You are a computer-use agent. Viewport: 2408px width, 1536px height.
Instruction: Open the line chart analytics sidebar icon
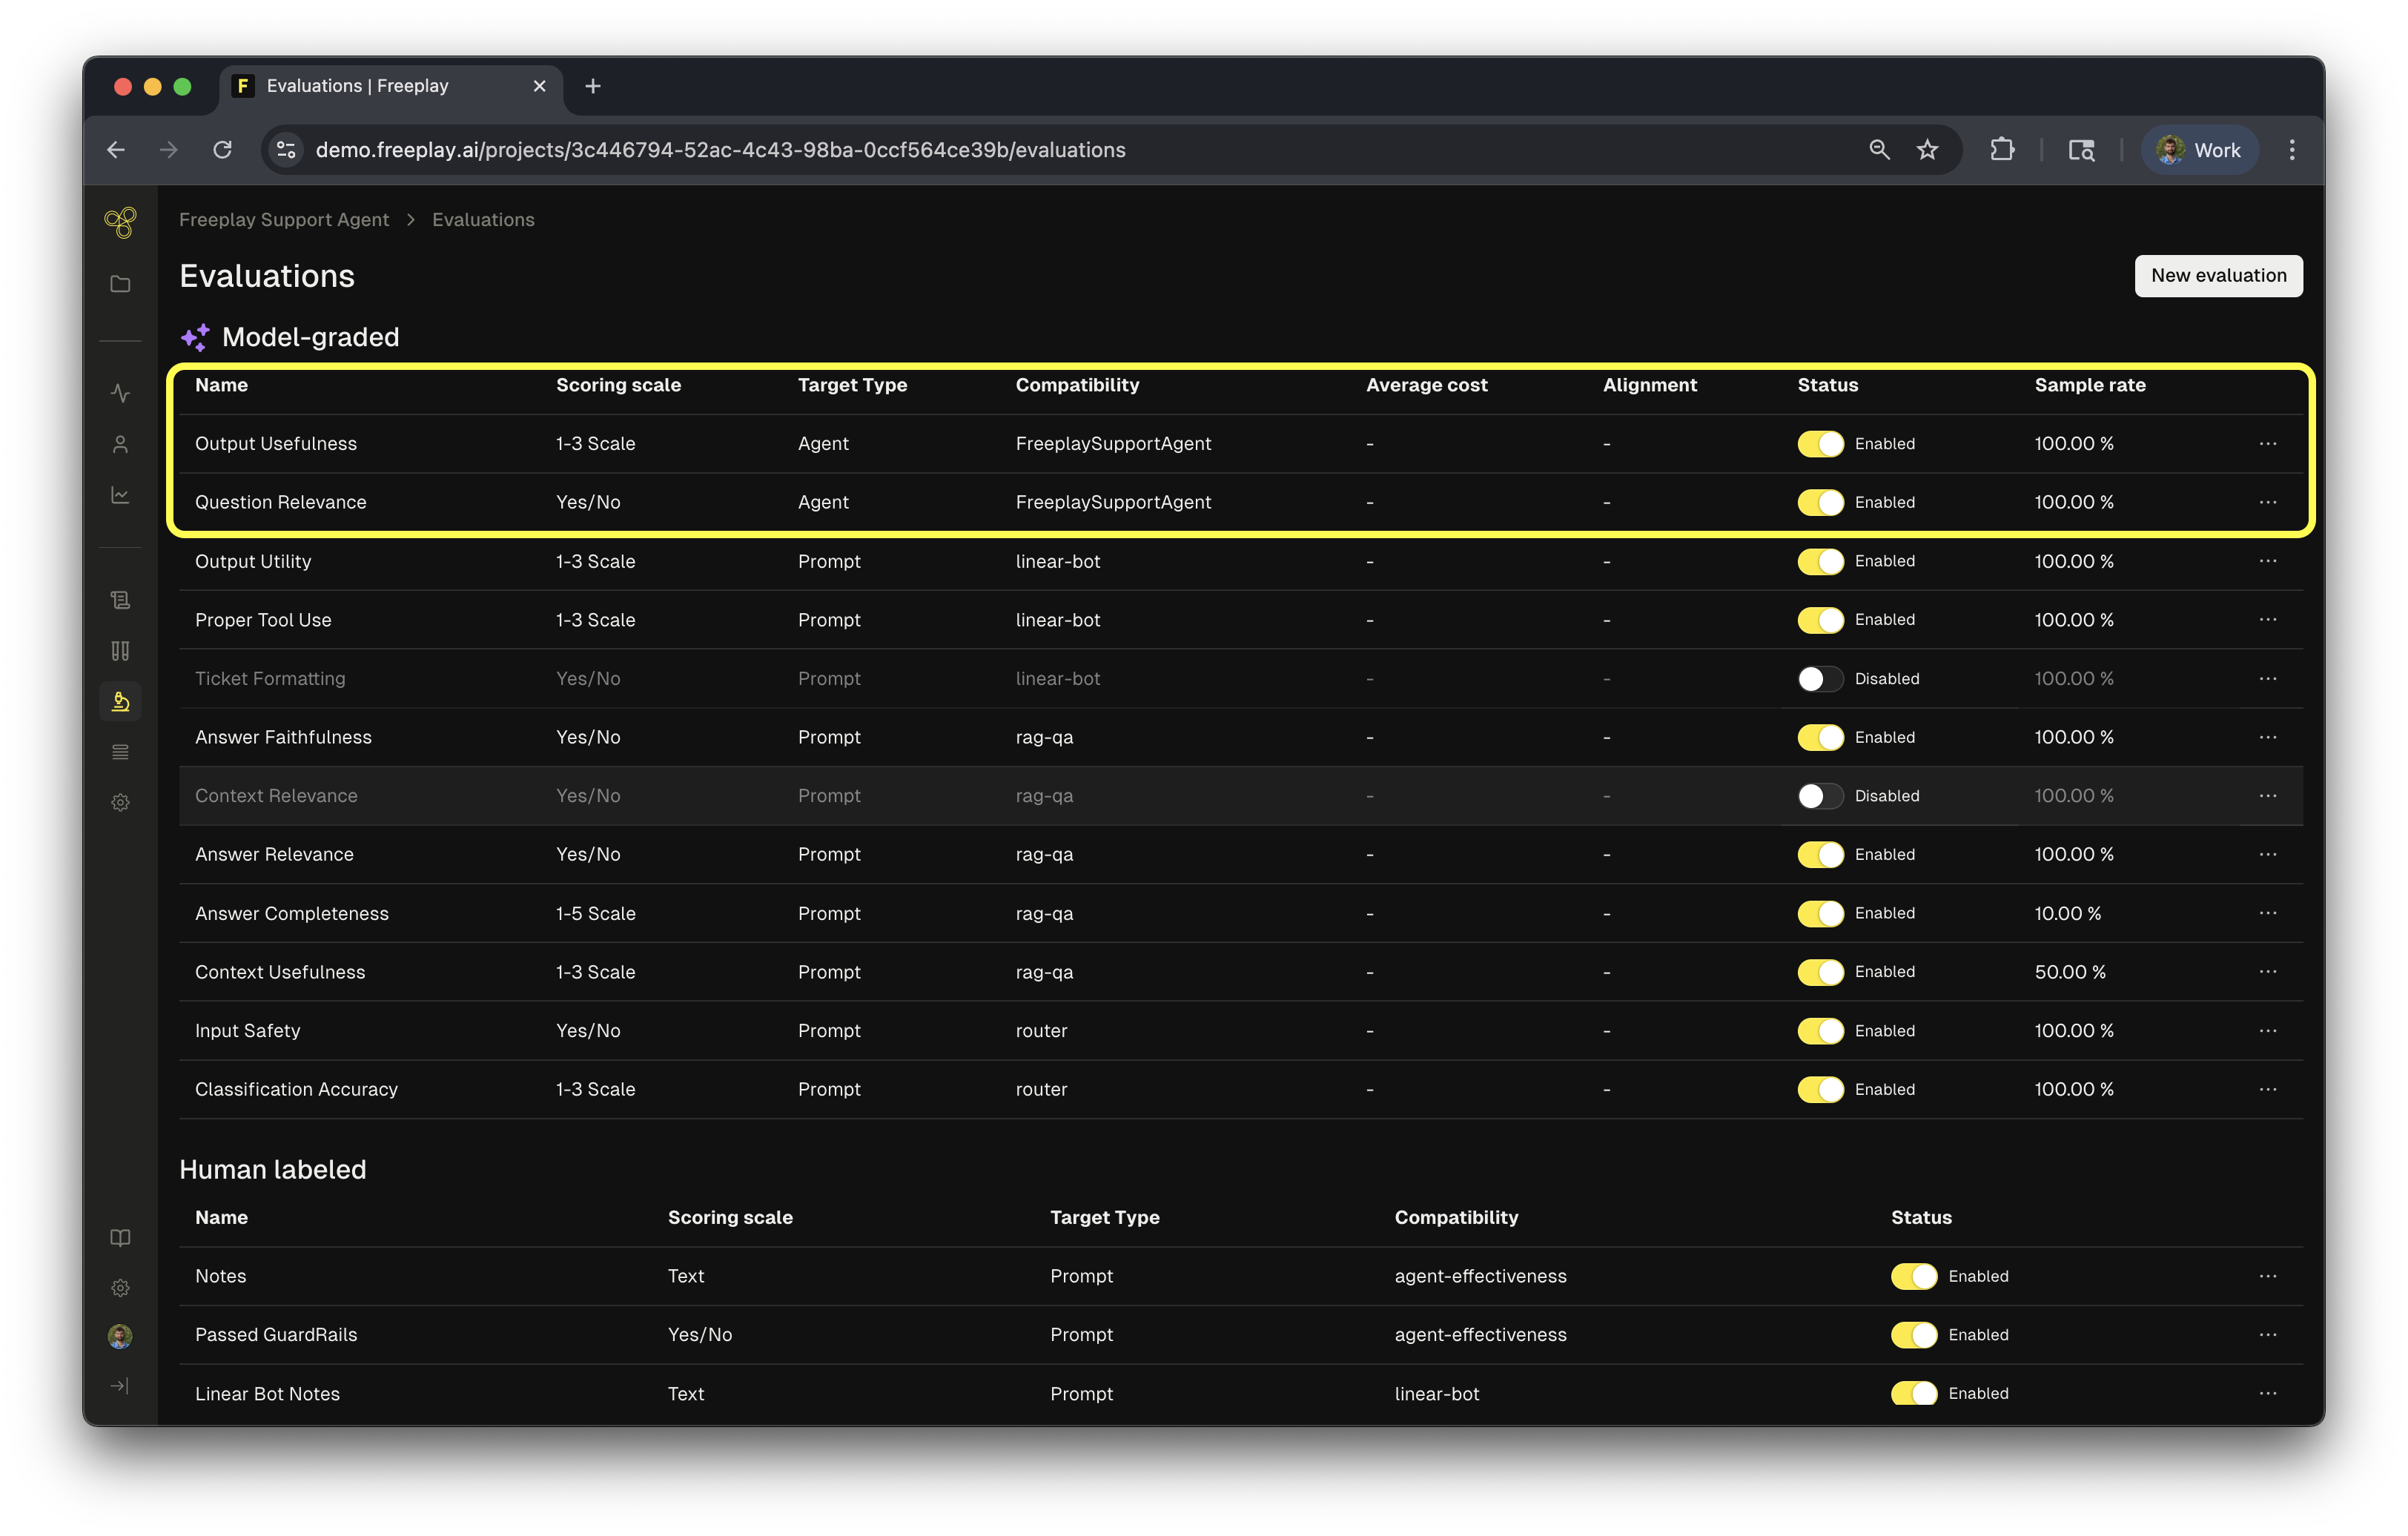120,495
